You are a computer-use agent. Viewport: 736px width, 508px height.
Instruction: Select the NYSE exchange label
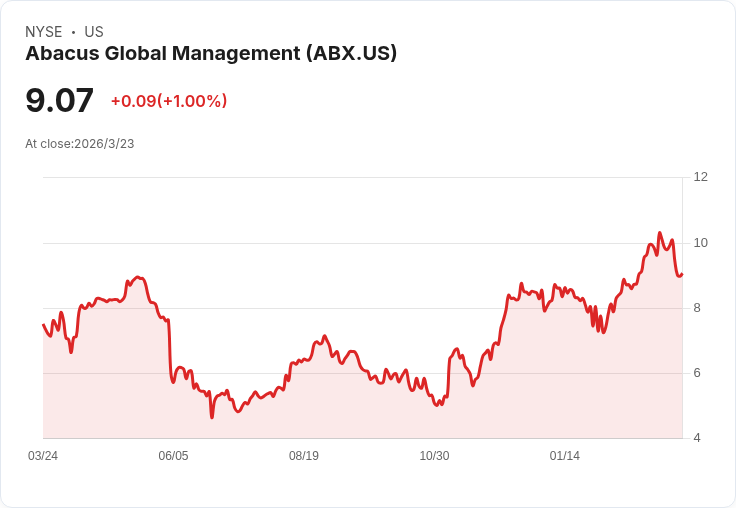click(x=44, y=32)
